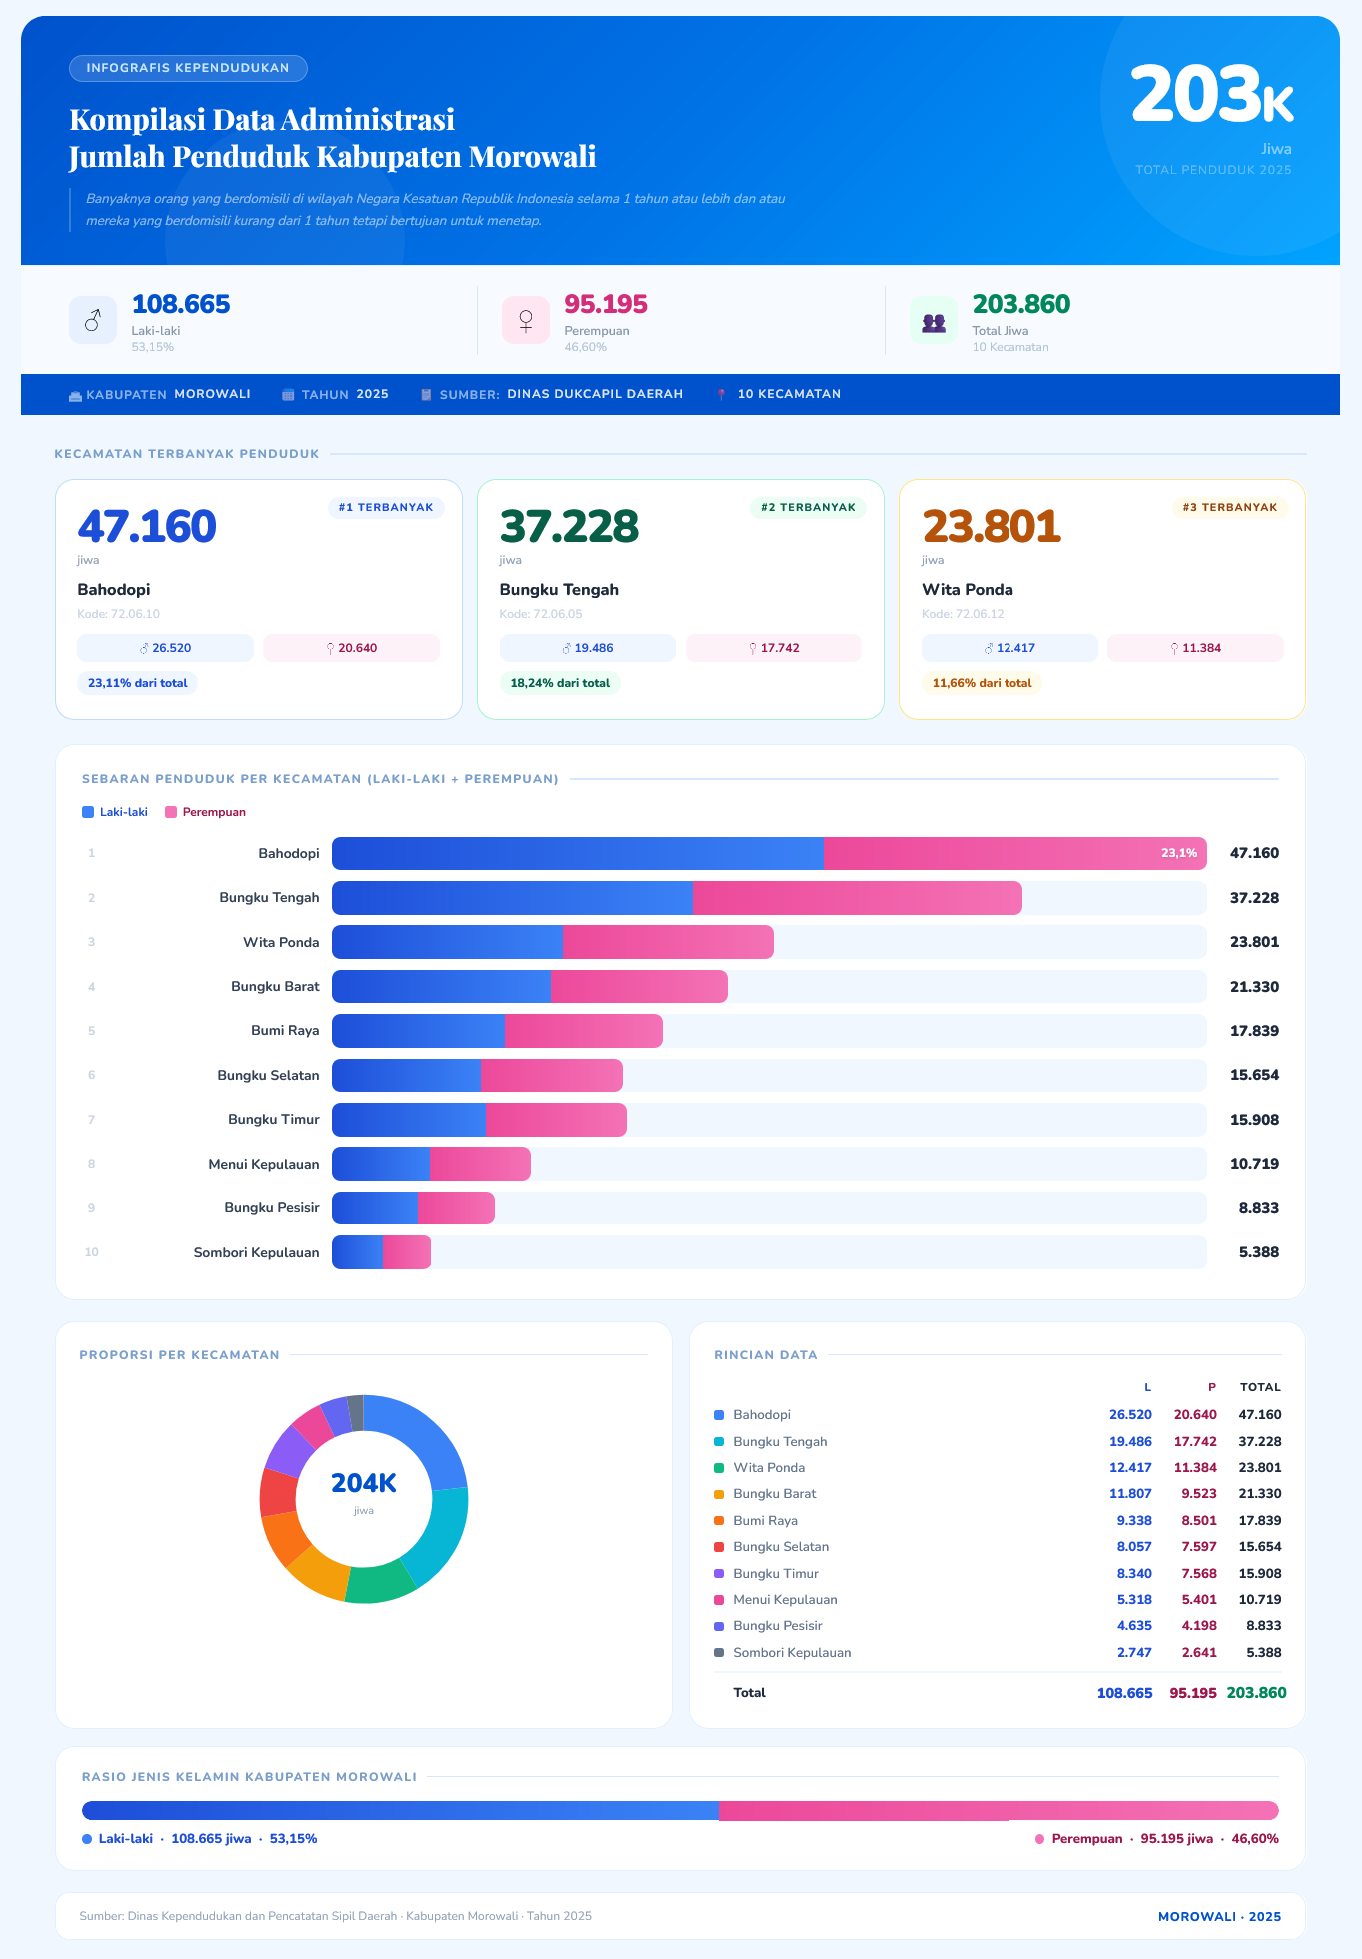The height and width of the screenshot is (1959, 1362).
Task: Select the #1 Terbanyak badge on Bahodopi card
Action: 386,508
